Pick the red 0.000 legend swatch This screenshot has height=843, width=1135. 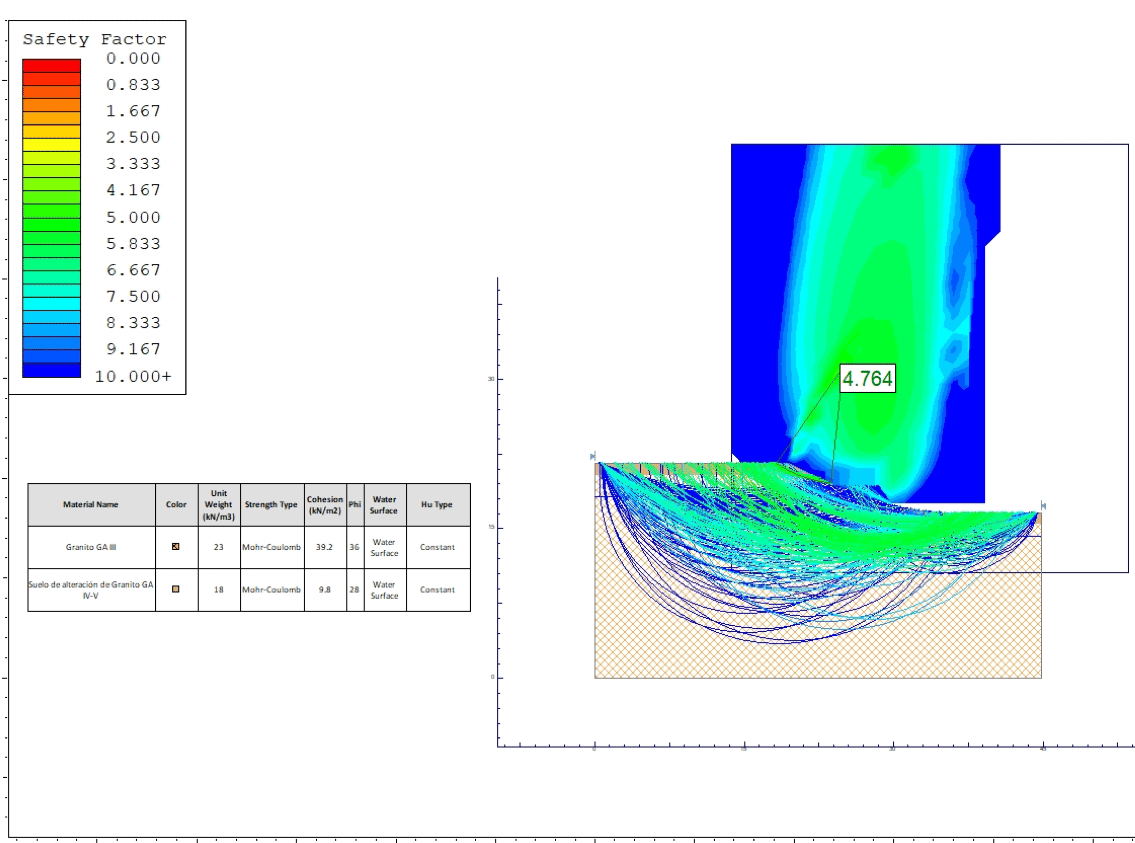(51, 66)
